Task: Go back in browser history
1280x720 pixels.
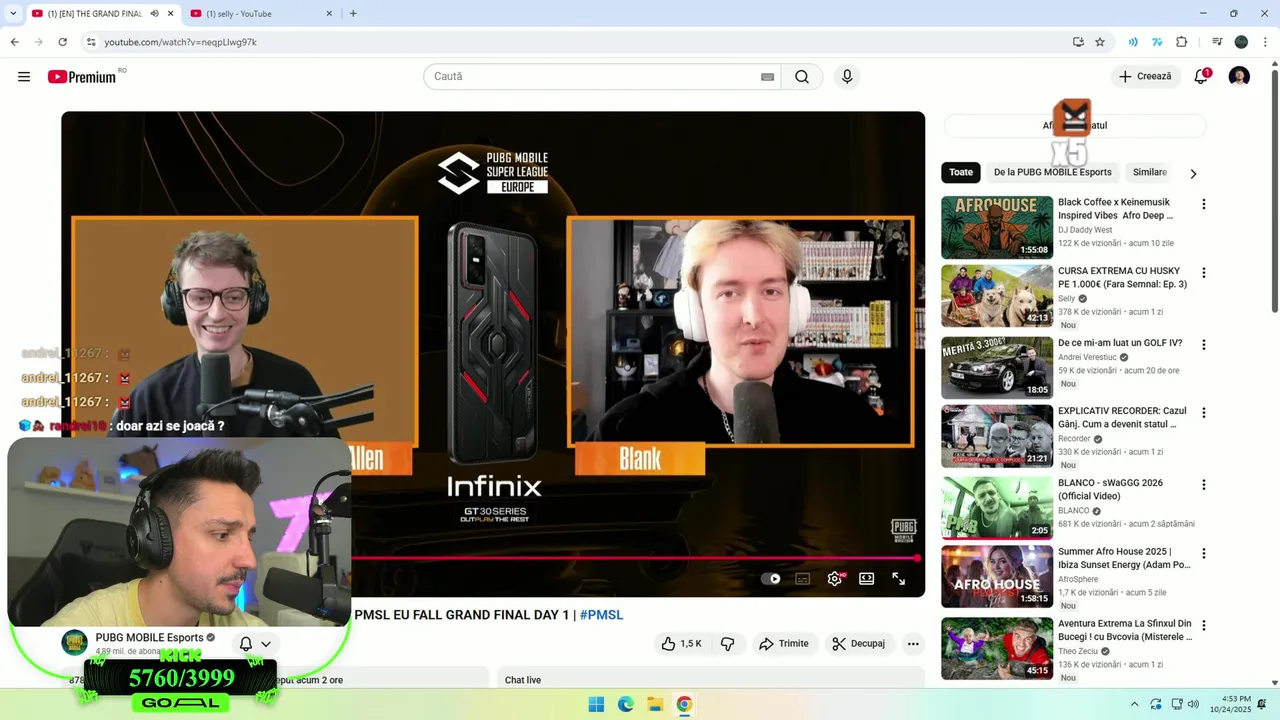Action: tap(15, 42)
